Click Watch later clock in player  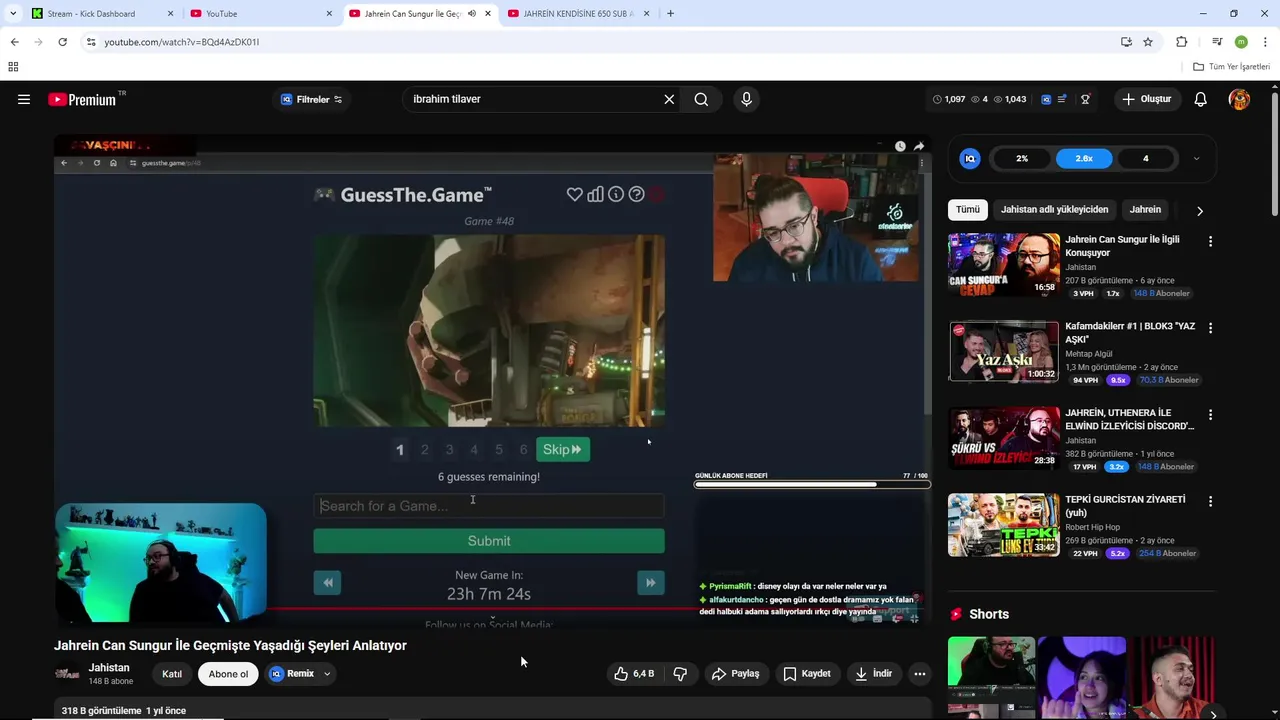900,146
